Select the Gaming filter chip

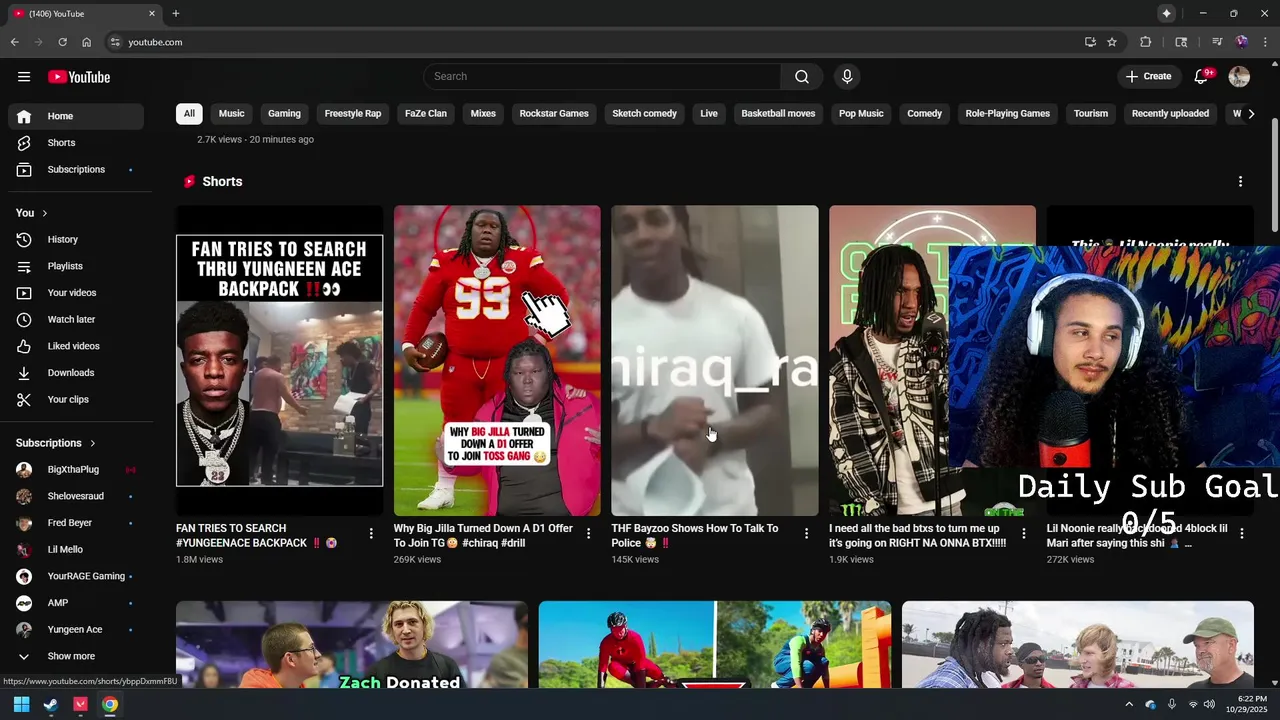pyautogui.click(x=284, y=114)
